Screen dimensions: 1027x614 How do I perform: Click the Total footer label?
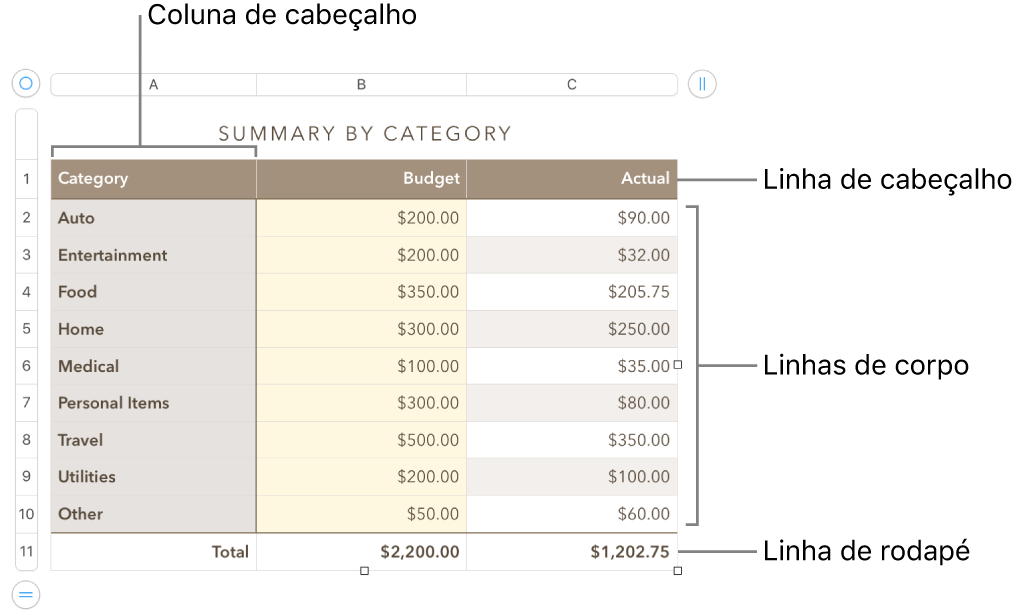(230, 551)
